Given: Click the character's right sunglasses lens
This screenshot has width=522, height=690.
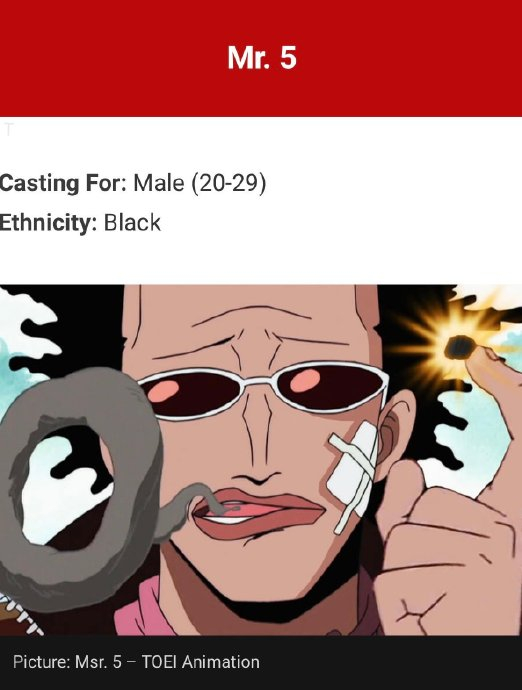Looking at the screenshot, I should (329, 384).
